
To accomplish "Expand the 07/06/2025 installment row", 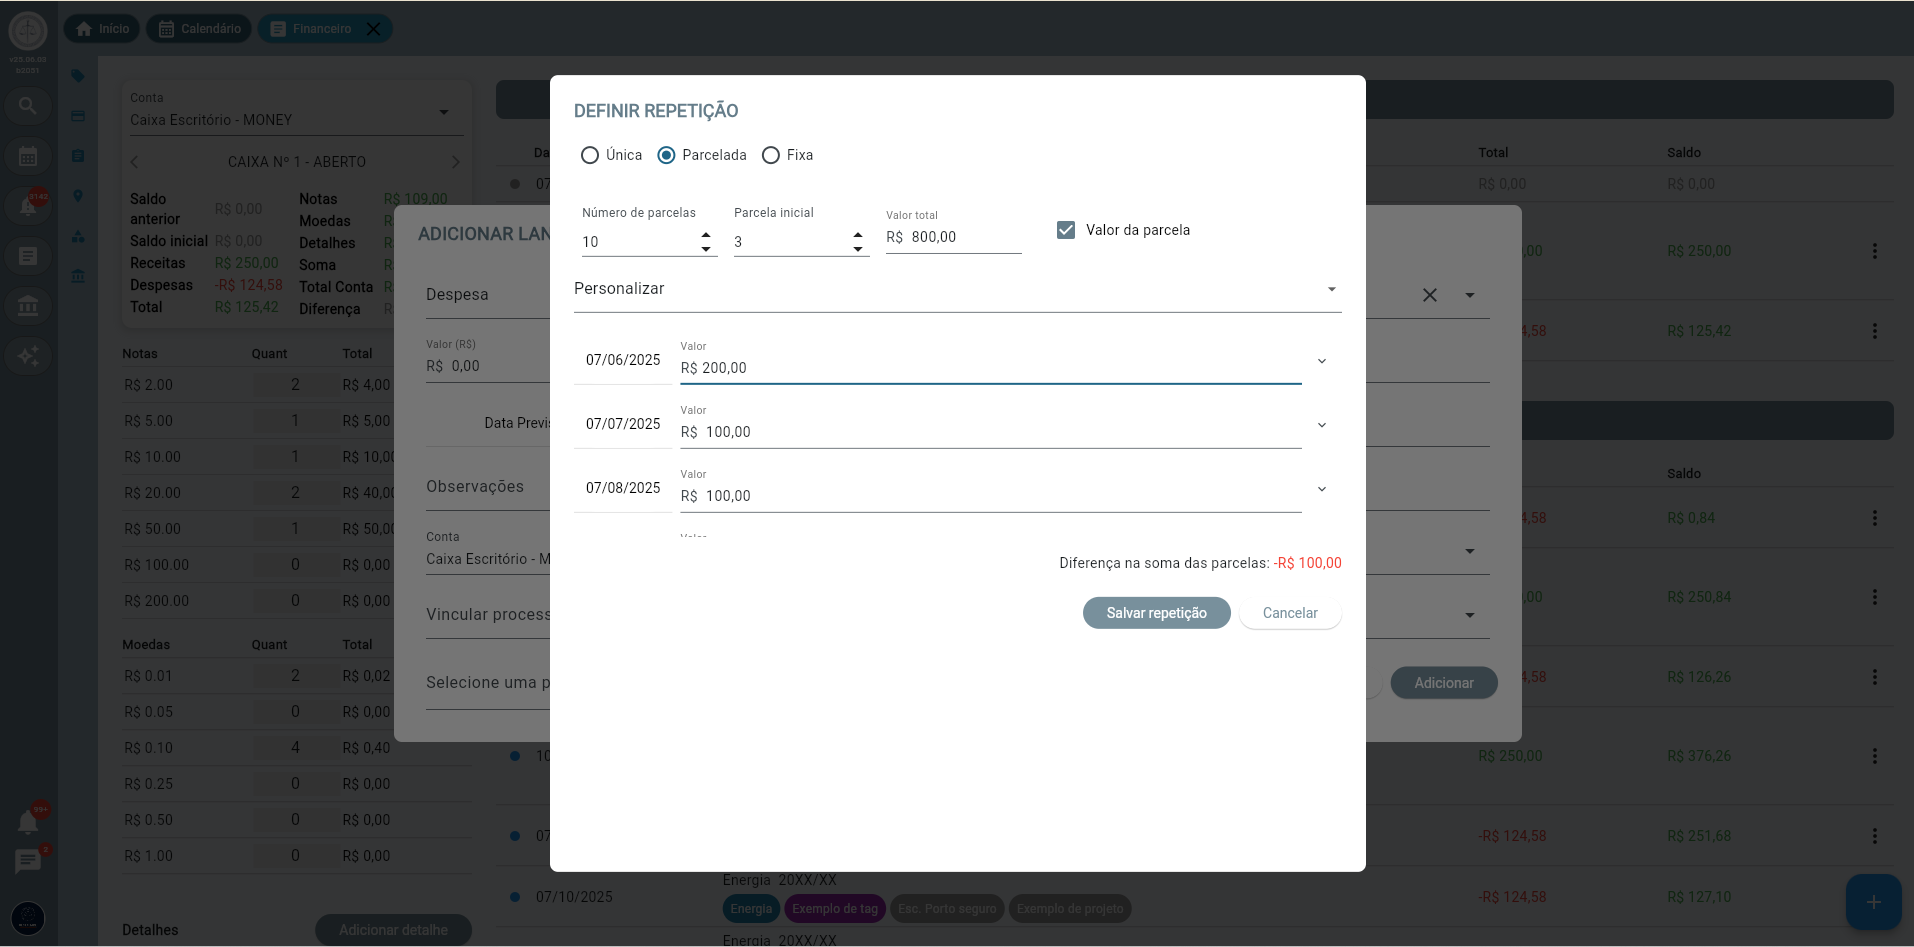I will point(1322,361).
